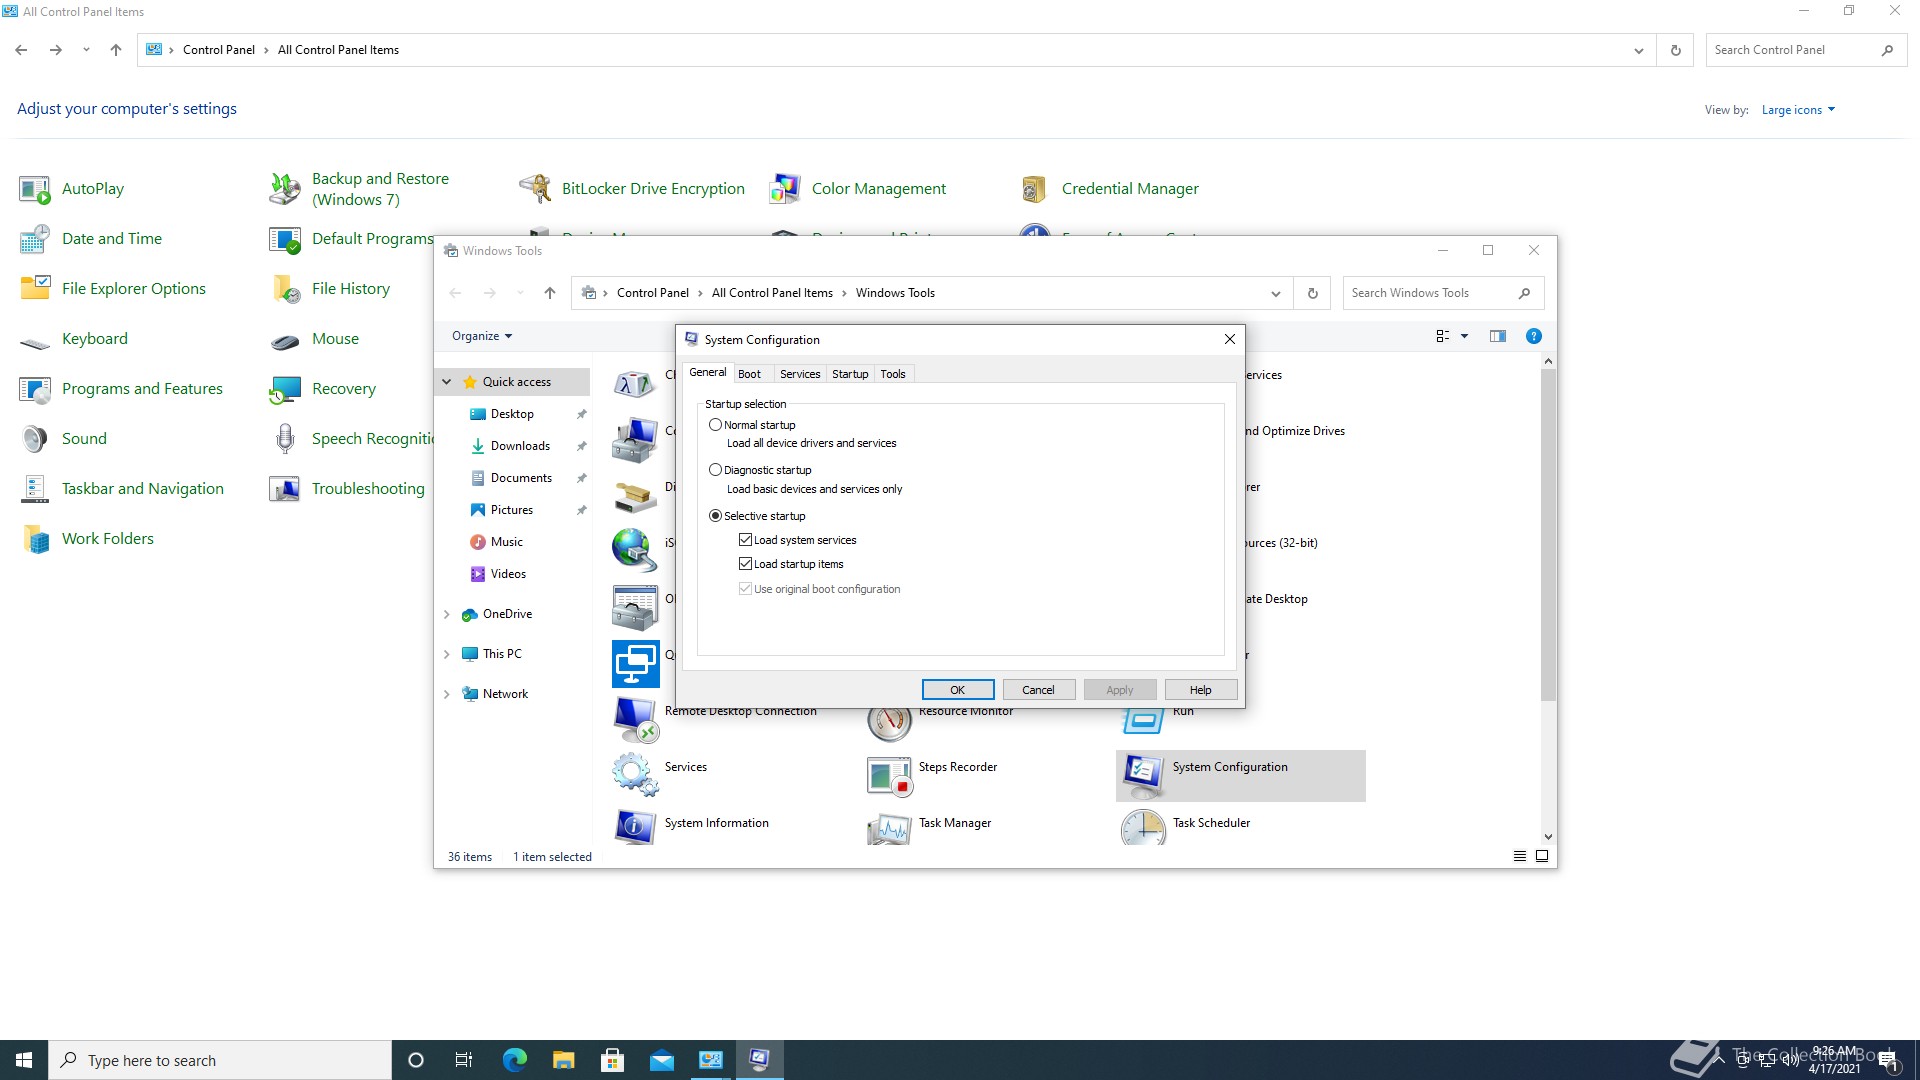
Task: Select the General tab
Action: coord(708,372)
